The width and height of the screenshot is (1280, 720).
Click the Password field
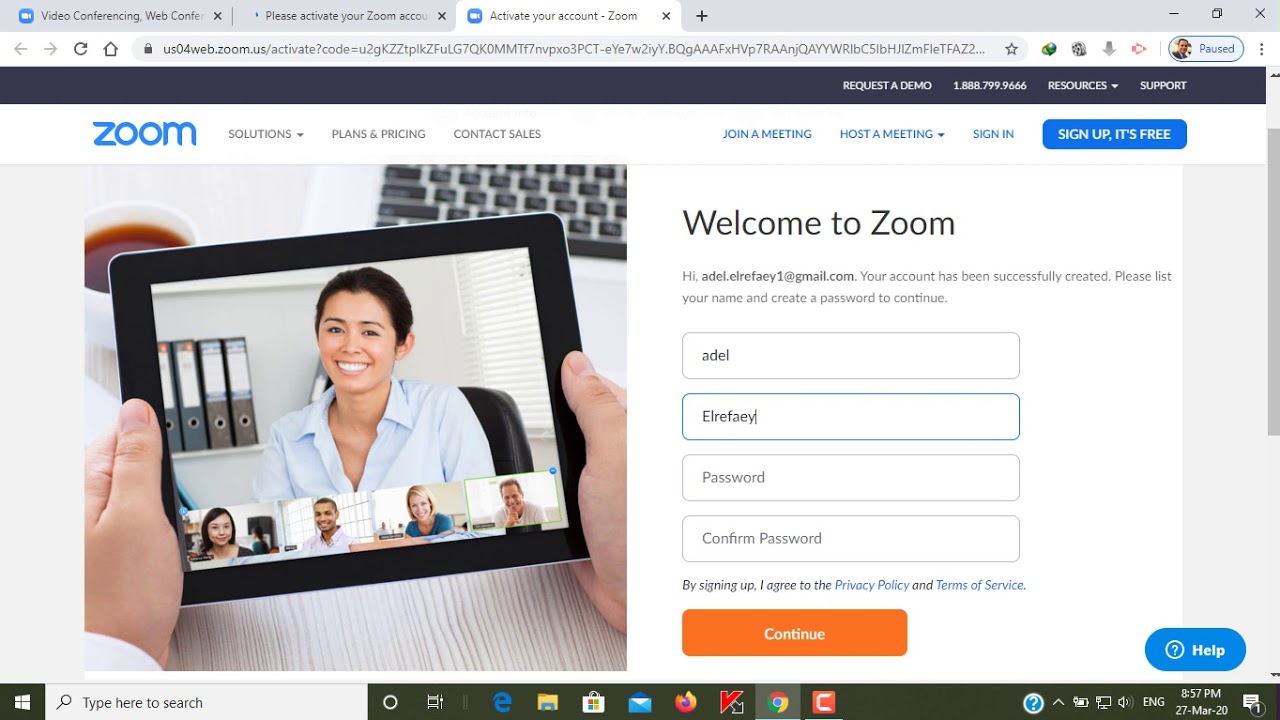click(851, 477)
